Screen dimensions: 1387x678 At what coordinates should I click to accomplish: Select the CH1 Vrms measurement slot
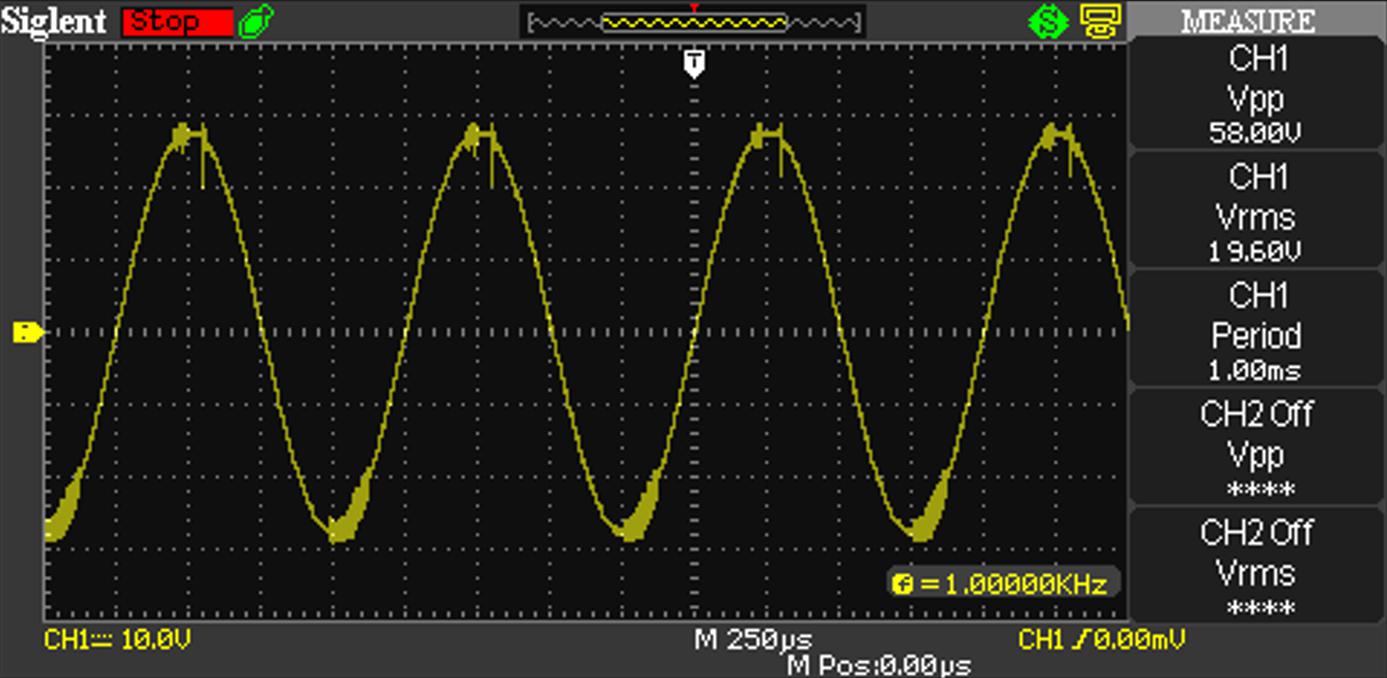pos(1256,213)
